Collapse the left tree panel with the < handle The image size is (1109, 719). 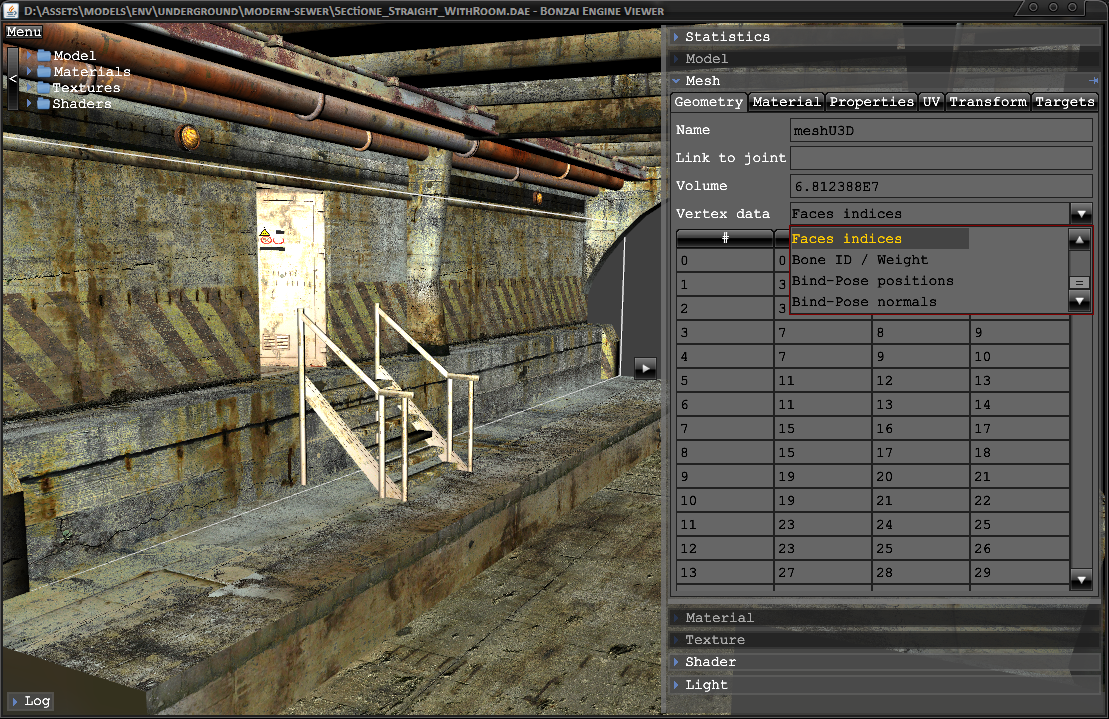13,78
